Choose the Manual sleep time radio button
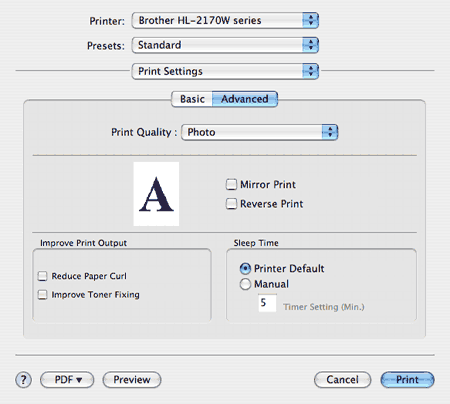 tap(245, 284)
